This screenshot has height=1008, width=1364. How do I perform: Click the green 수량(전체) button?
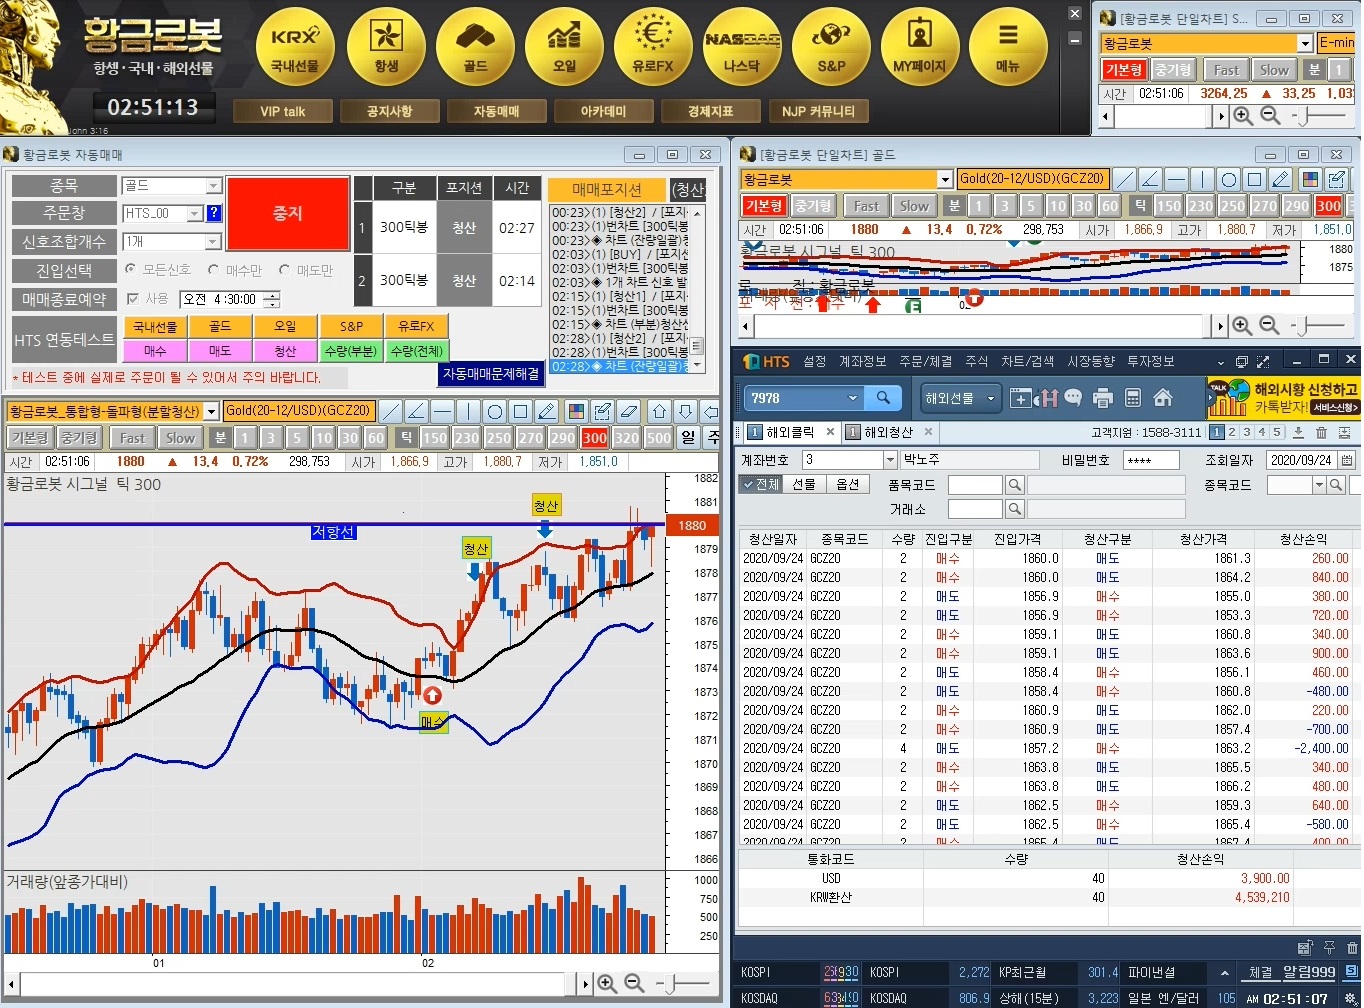click(416, 351)
